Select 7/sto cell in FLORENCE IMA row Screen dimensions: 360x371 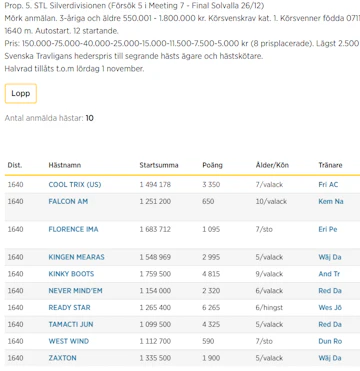[x=264, y=229]
